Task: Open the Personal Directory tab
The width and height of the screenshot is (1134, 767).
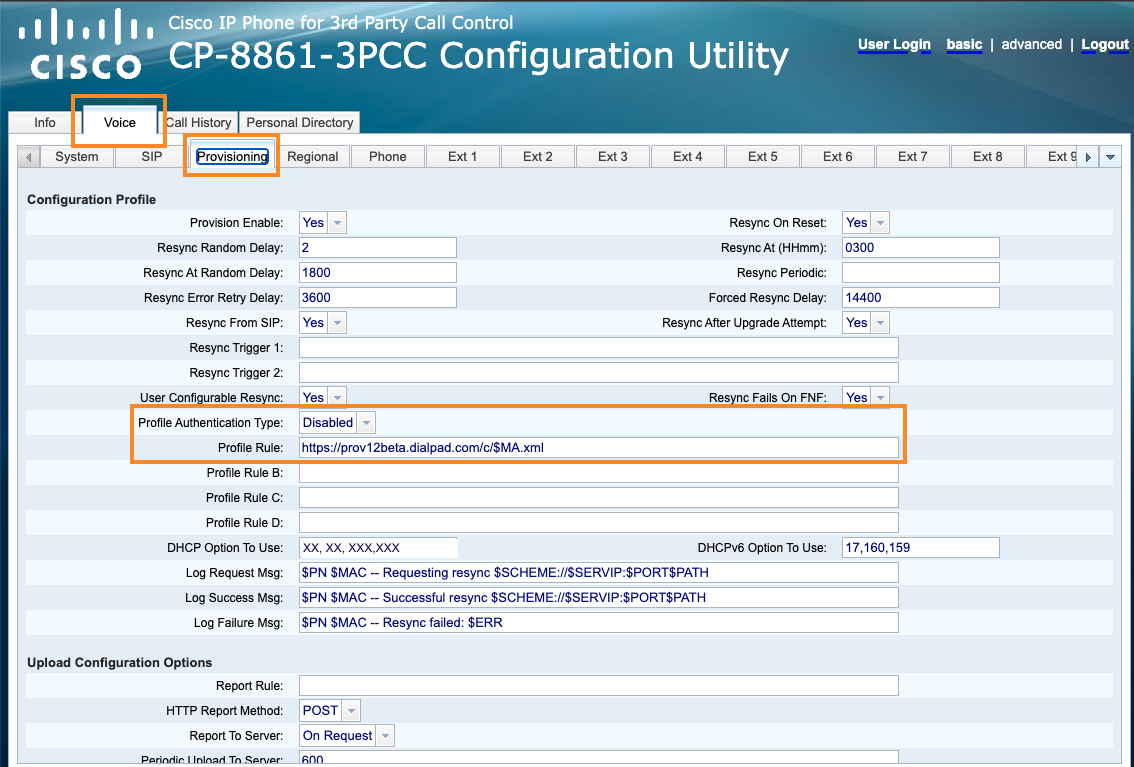Action: [x=299, y=122]
